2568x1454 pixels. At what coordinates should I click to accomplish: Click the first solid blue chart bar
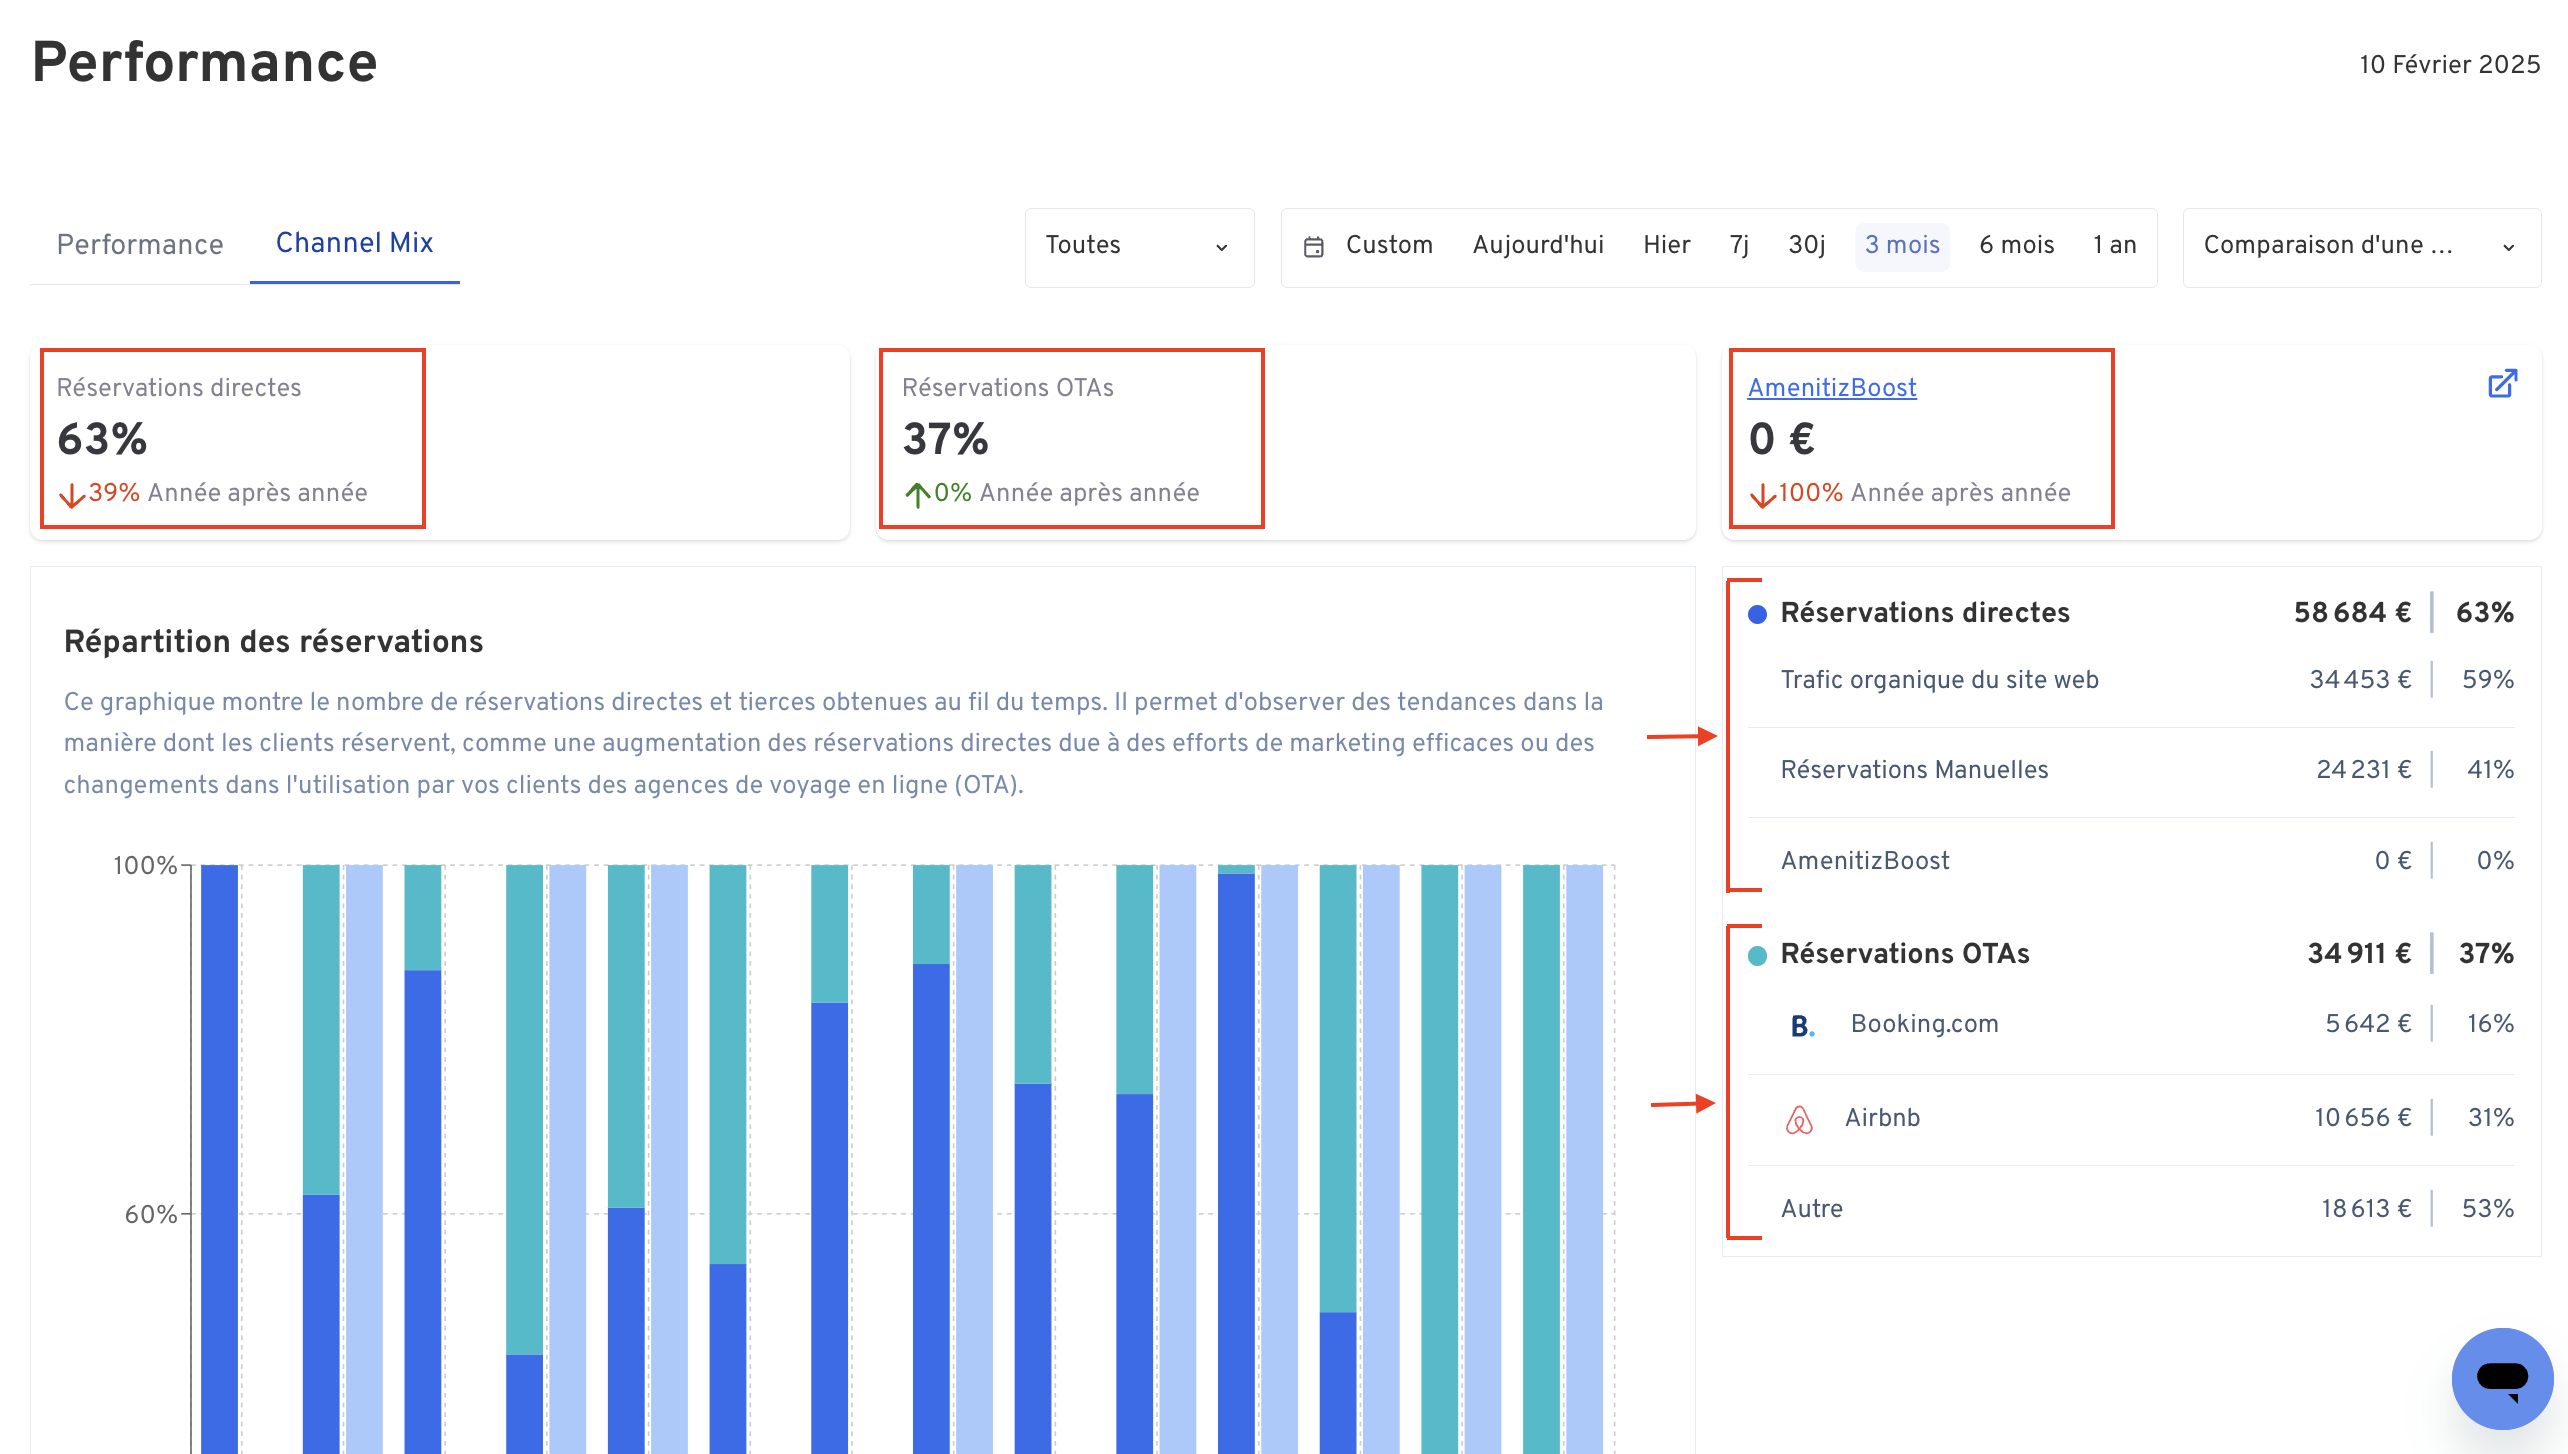(x=219, y=1159)
